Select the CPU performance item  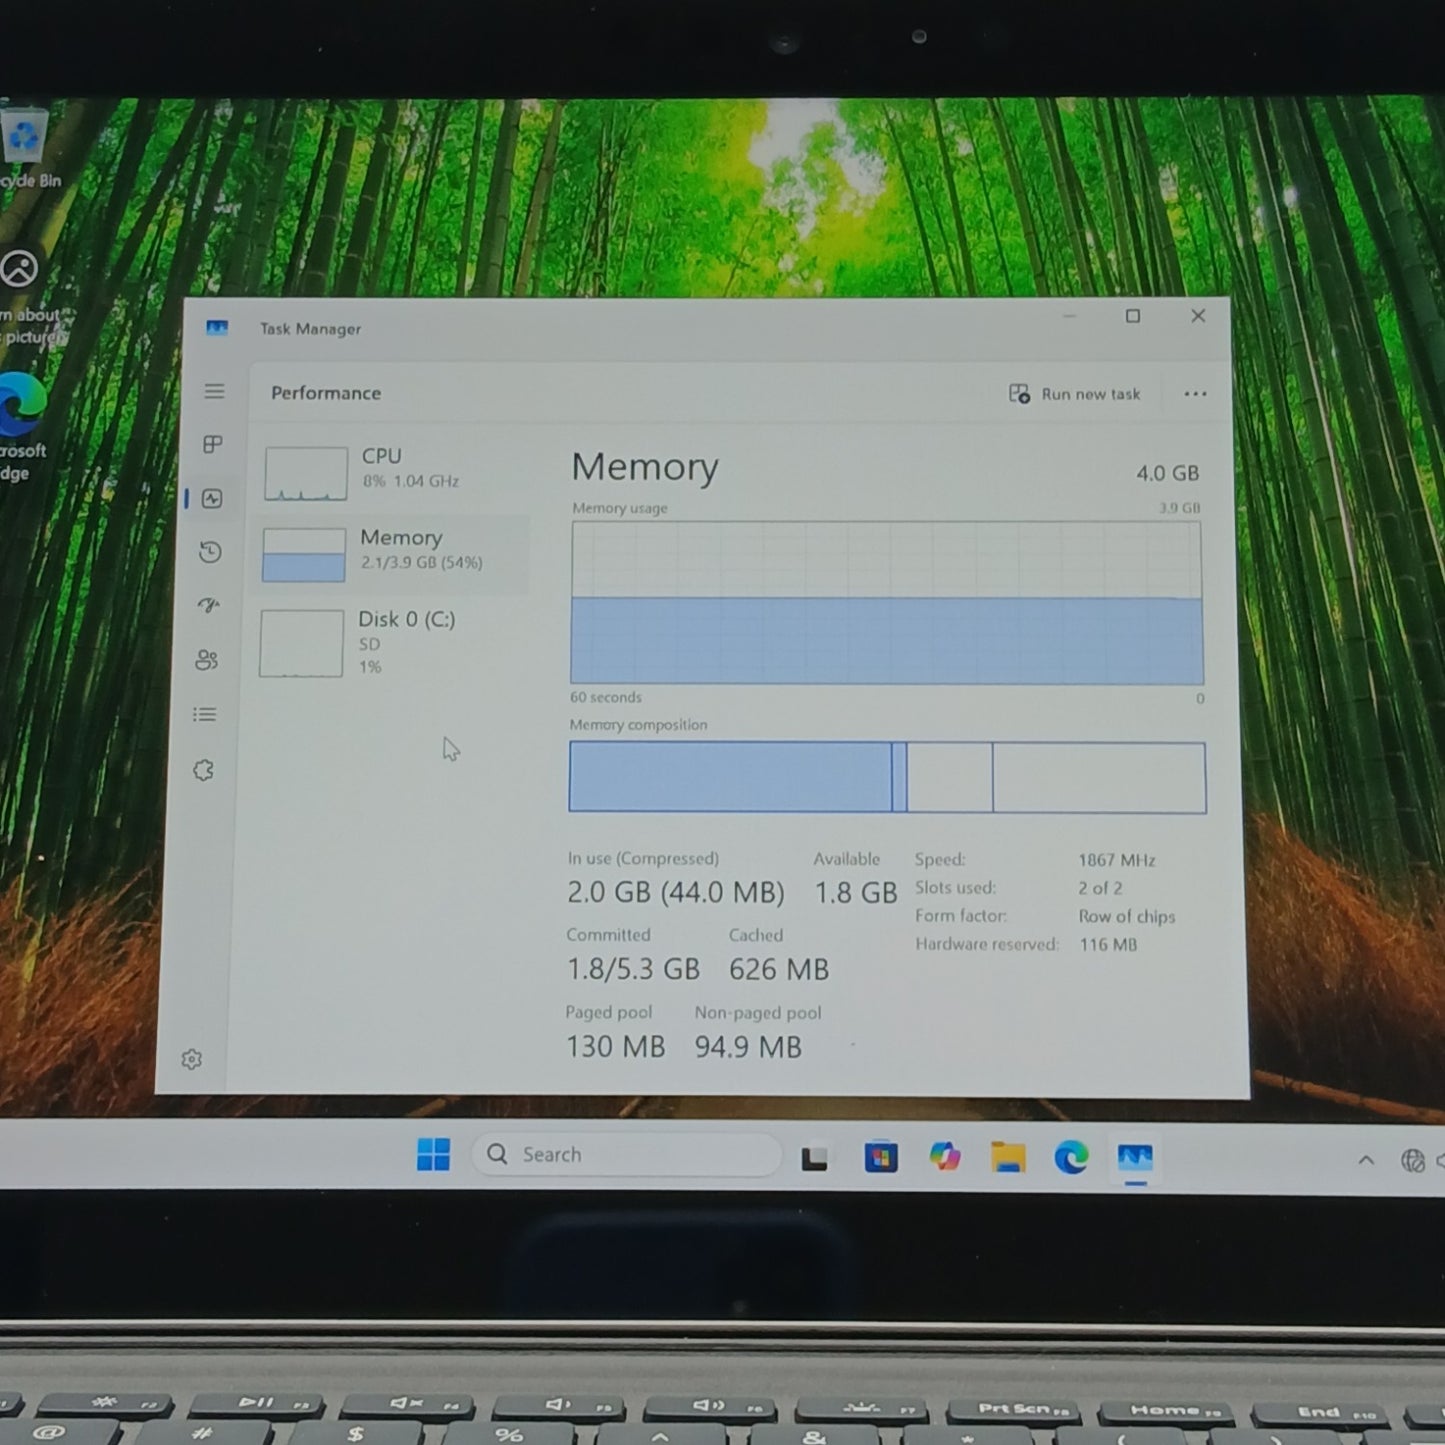click(x=390, y=471)
